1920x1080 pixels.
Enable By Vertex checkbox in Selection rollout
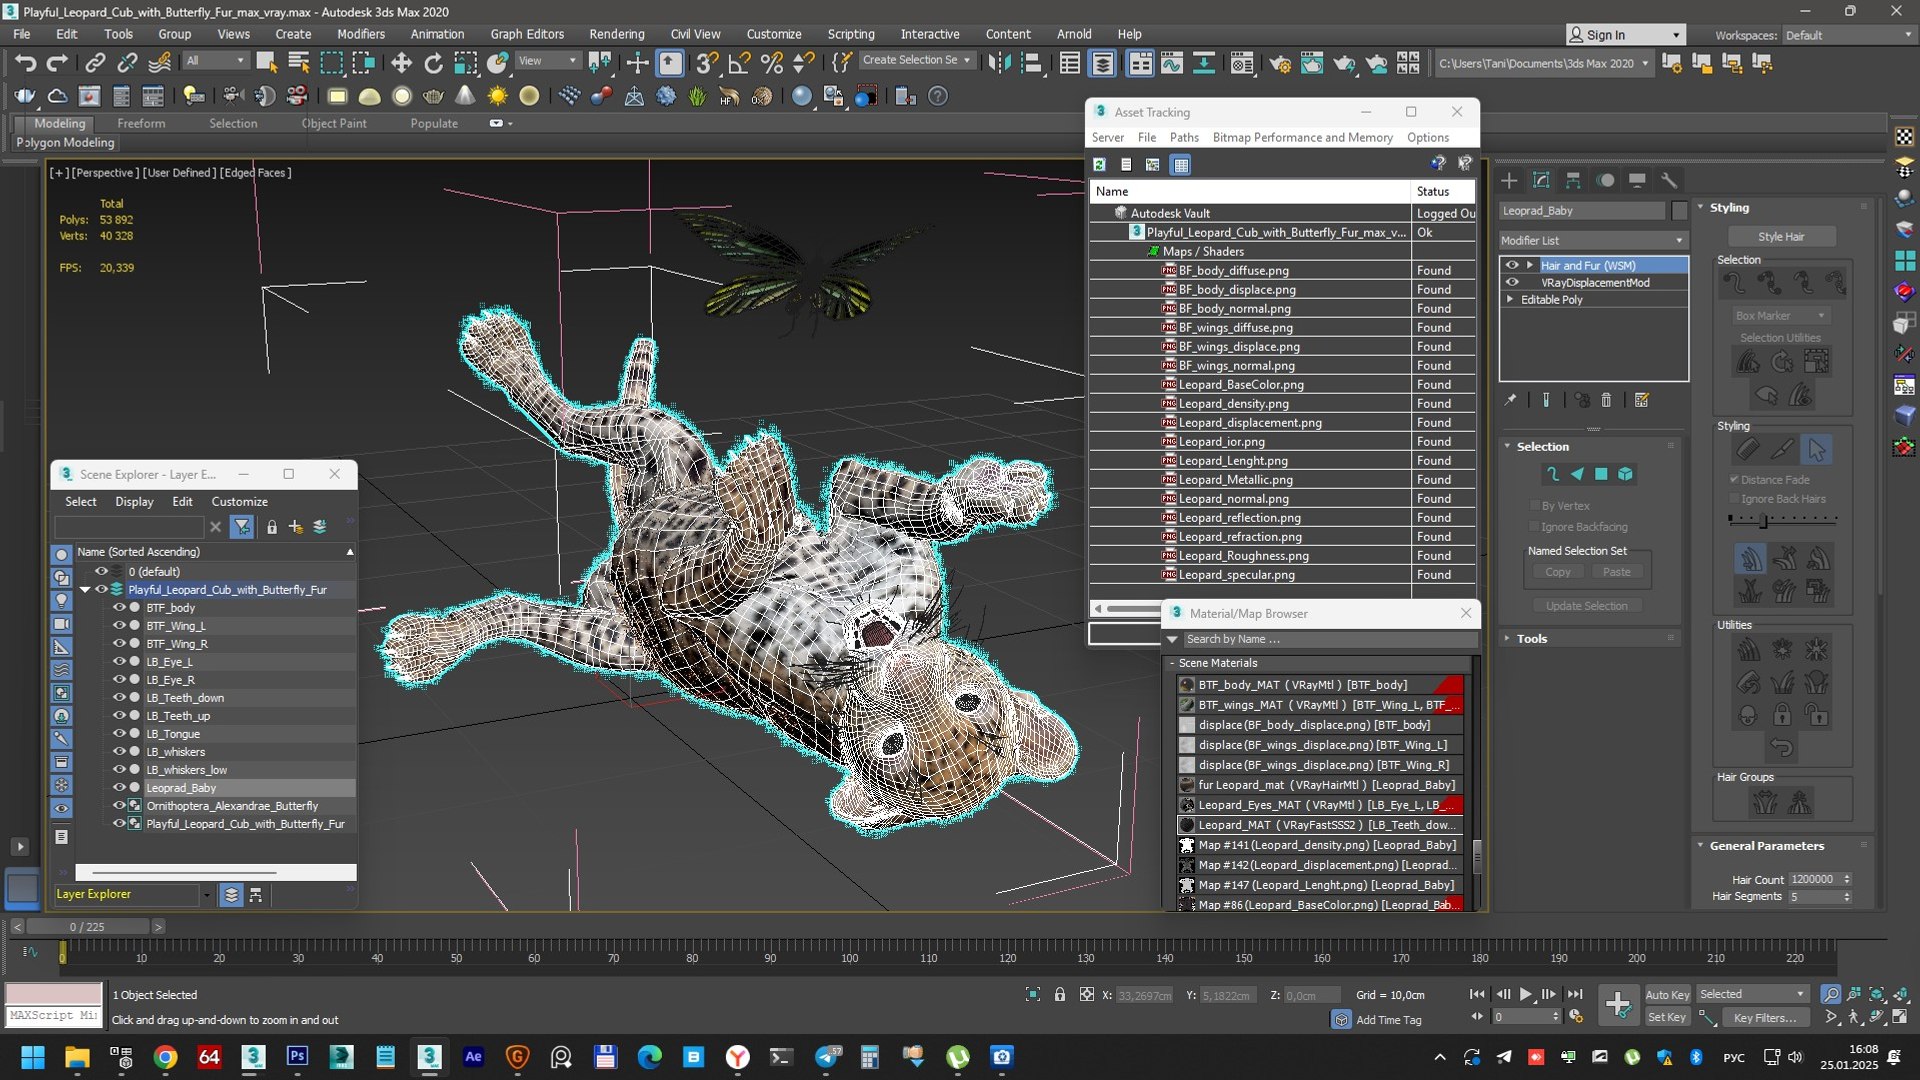pos(1534,505)
